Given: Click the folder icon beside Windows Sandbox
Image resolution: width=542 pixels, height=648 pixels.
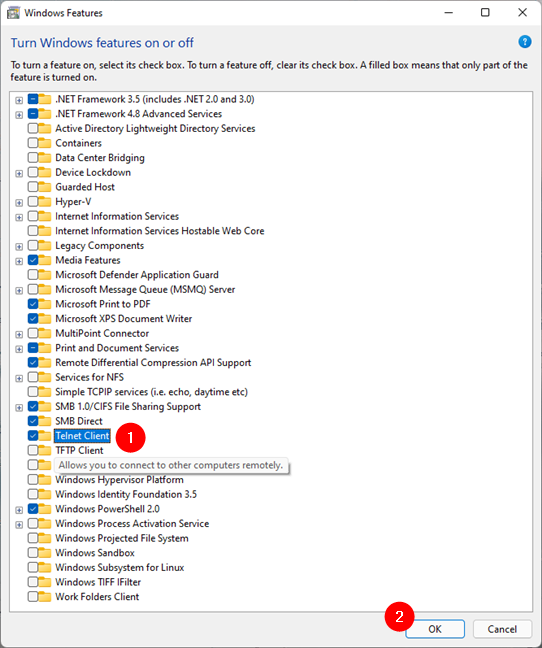Looking at the screenshot, I should coord(45,553).
